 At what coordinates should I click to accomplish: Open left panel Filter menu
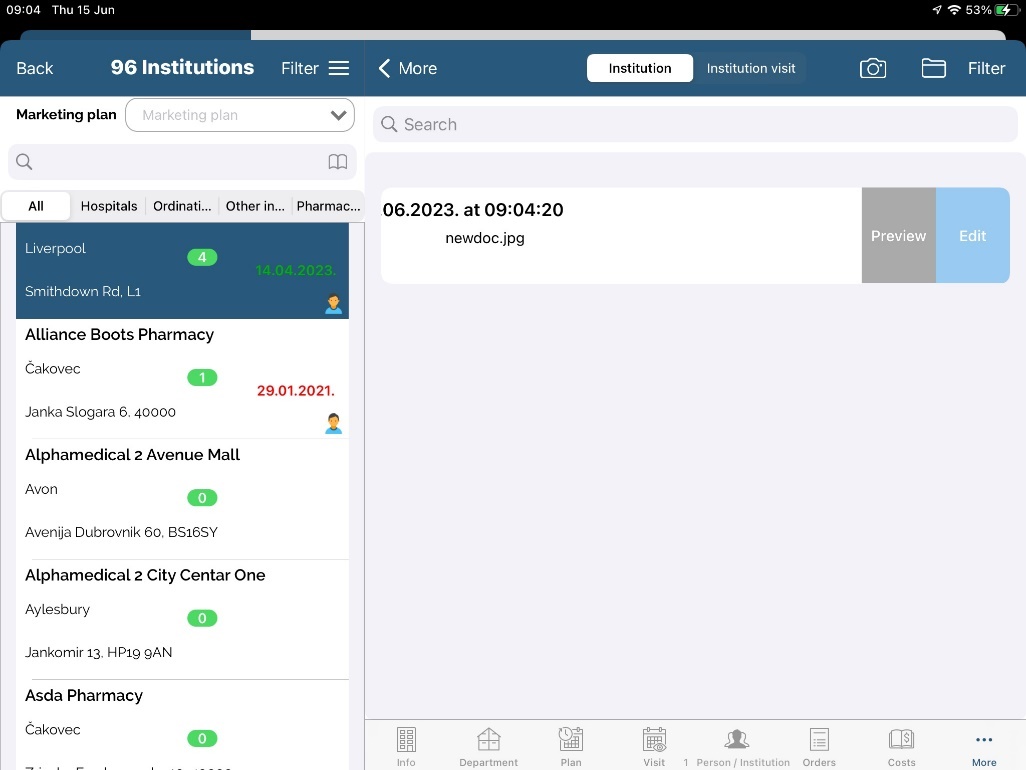(x=315, y=68)
